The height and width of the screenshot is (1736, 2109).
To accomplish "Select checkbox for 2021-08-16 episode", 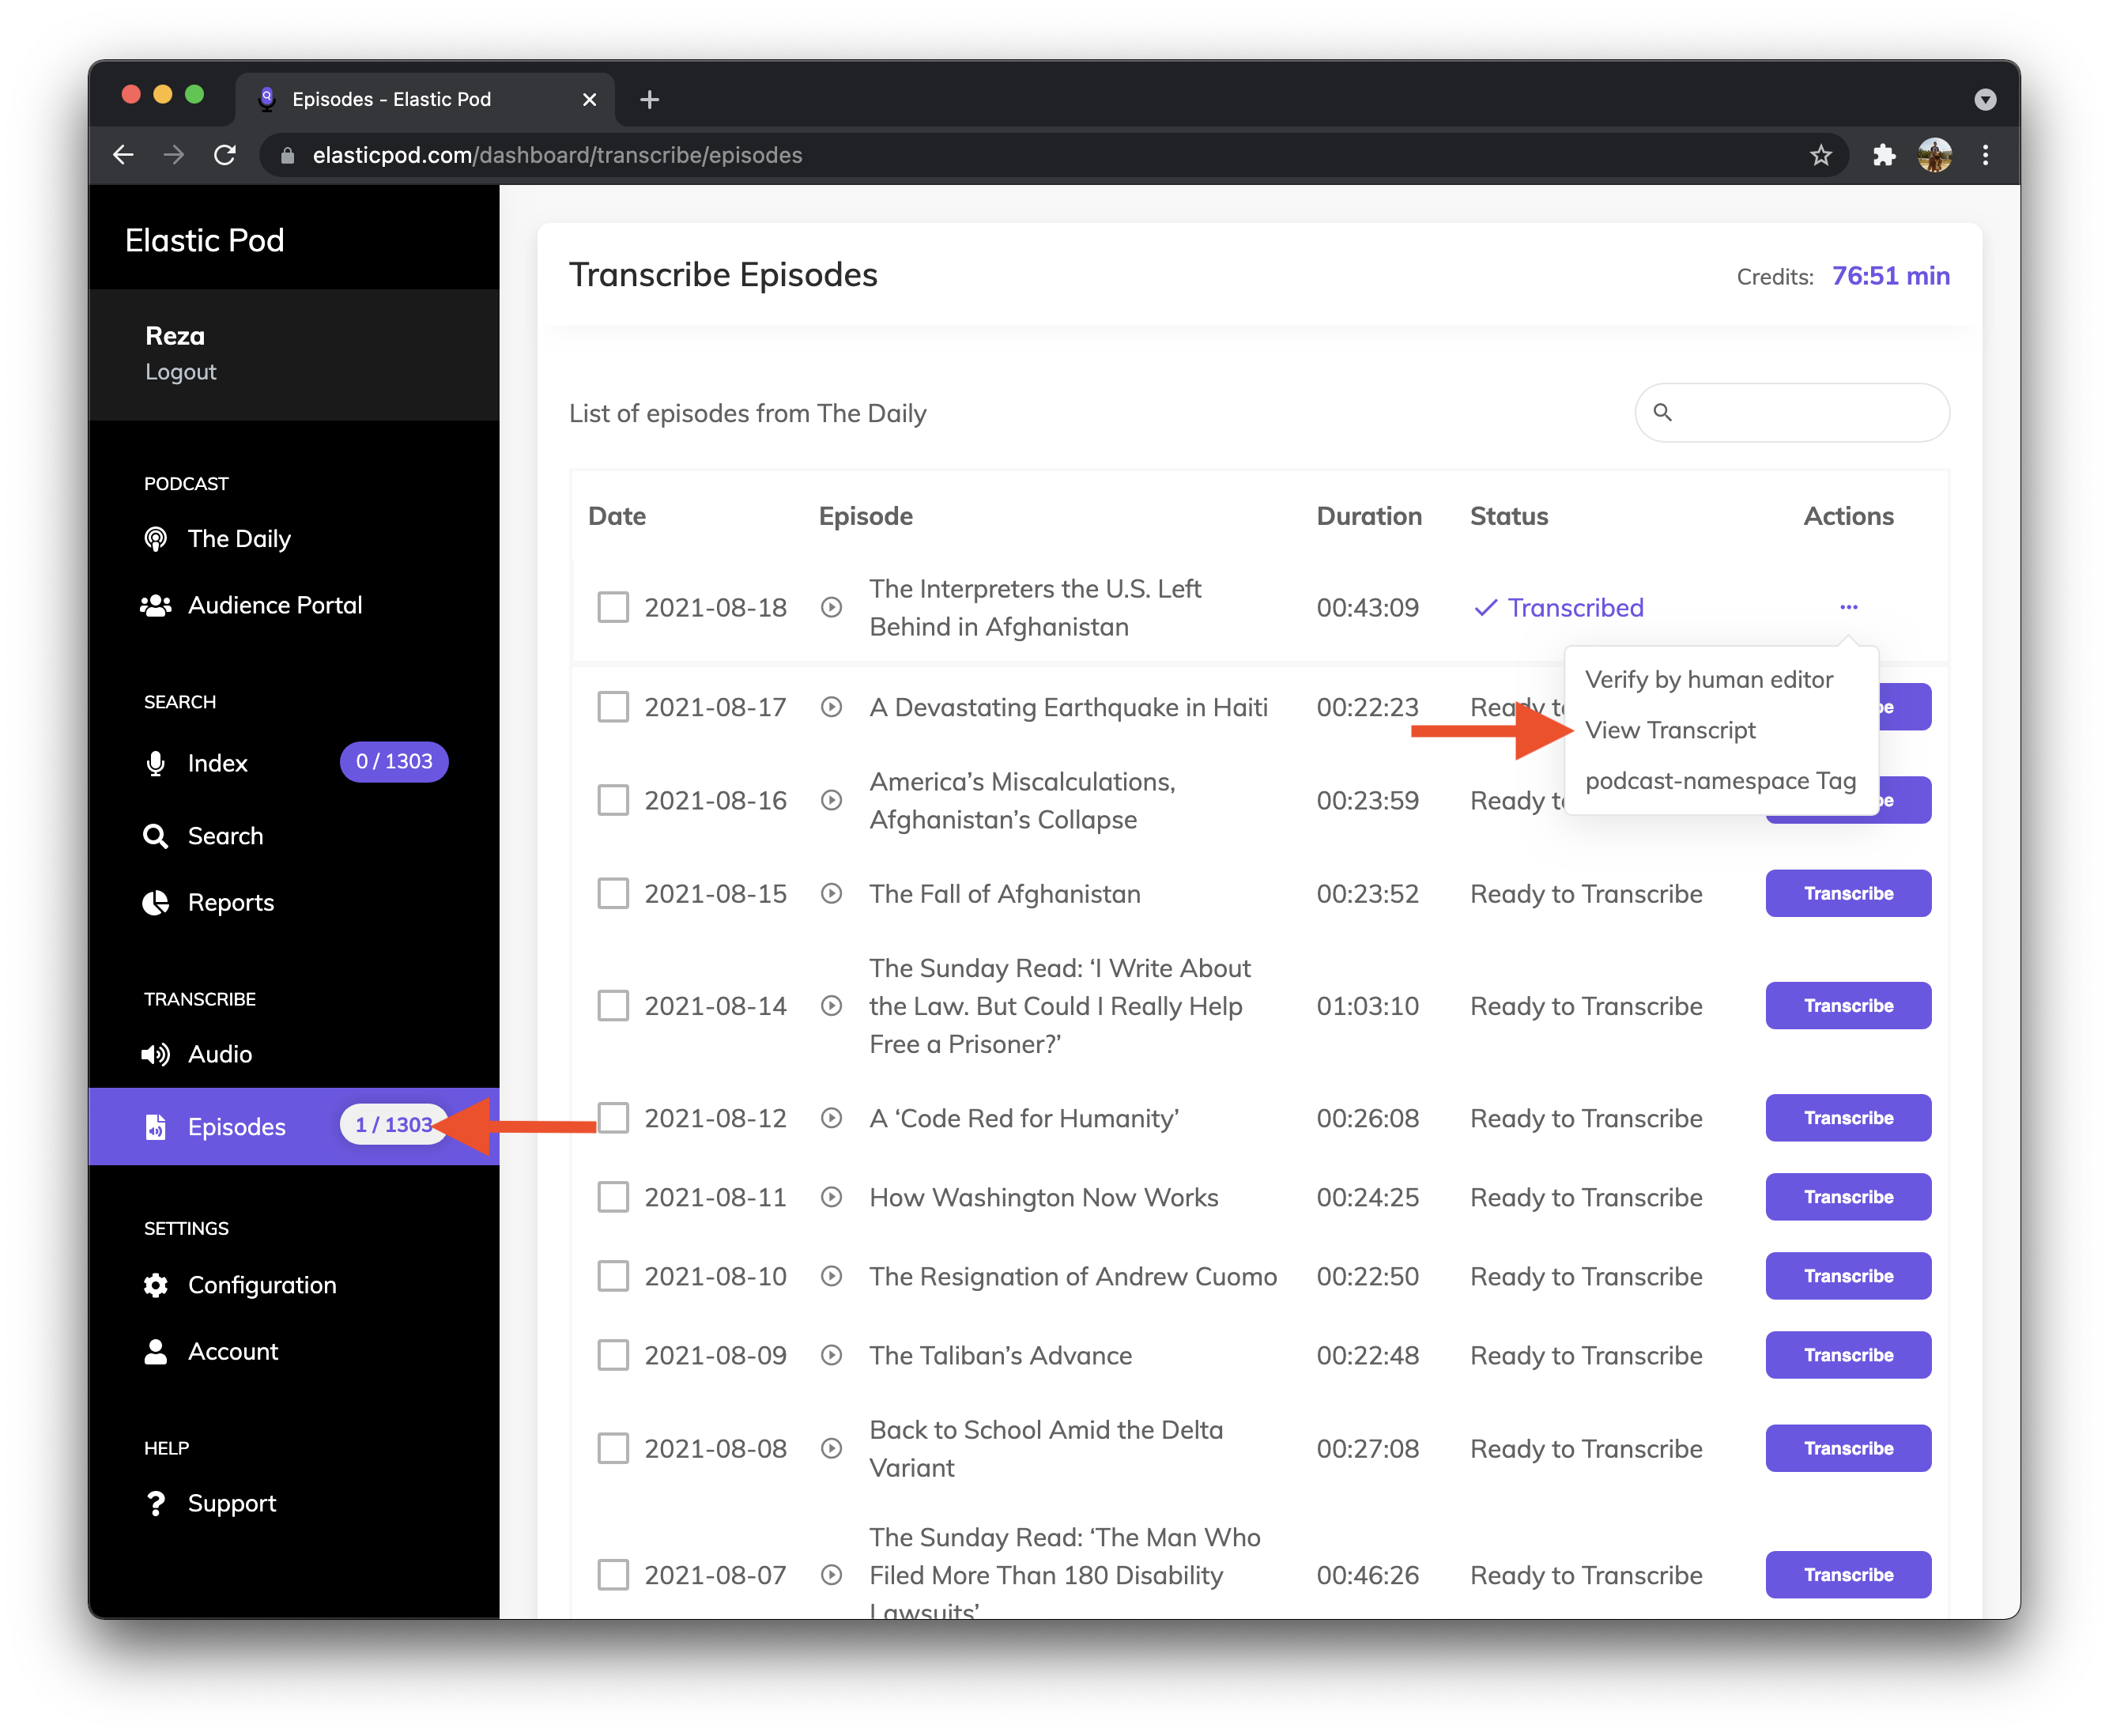I will (x=613, y=800).
